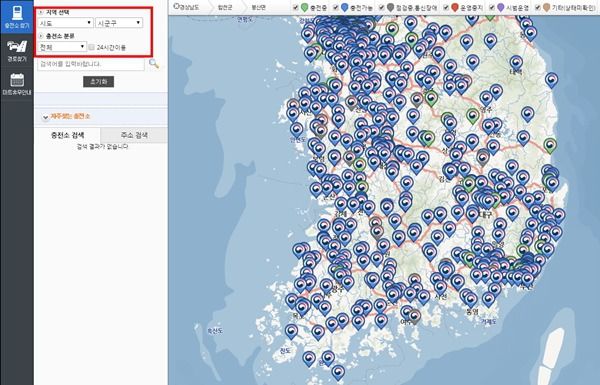Select the gray marker next to 여수
This screenshot has height=385, width=600.
pos(415,316)
